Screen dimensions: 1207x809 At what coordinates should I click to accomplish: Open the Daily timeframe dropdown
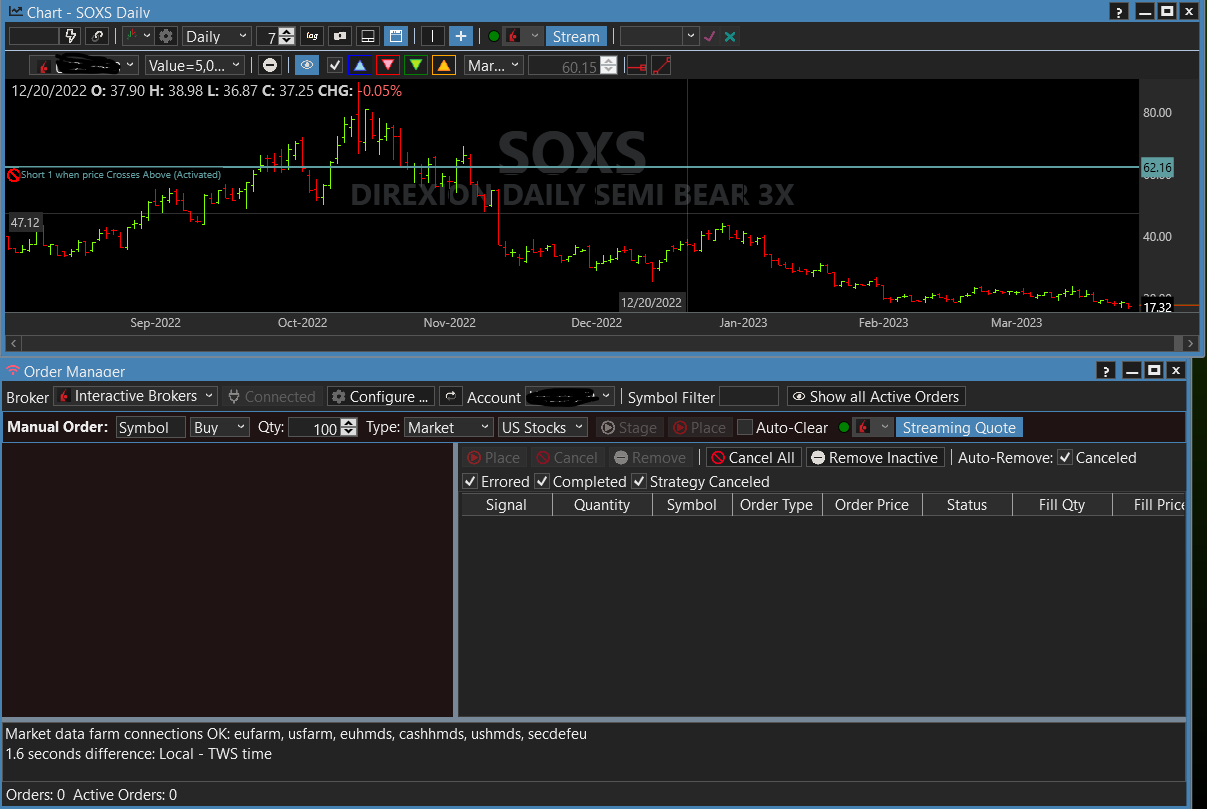[x=217, y=36]
